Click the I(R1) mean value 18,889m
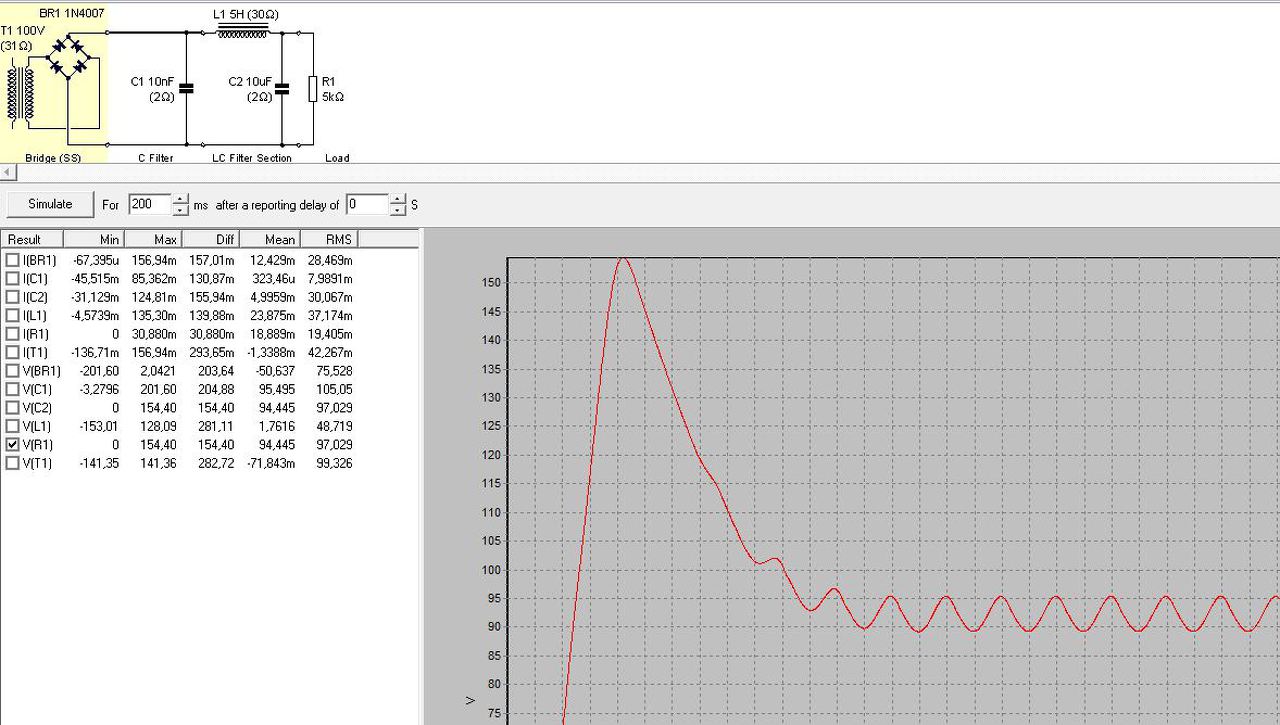Image resolution: width=1280 pixels, height=725 pixels. pos(273,334)
